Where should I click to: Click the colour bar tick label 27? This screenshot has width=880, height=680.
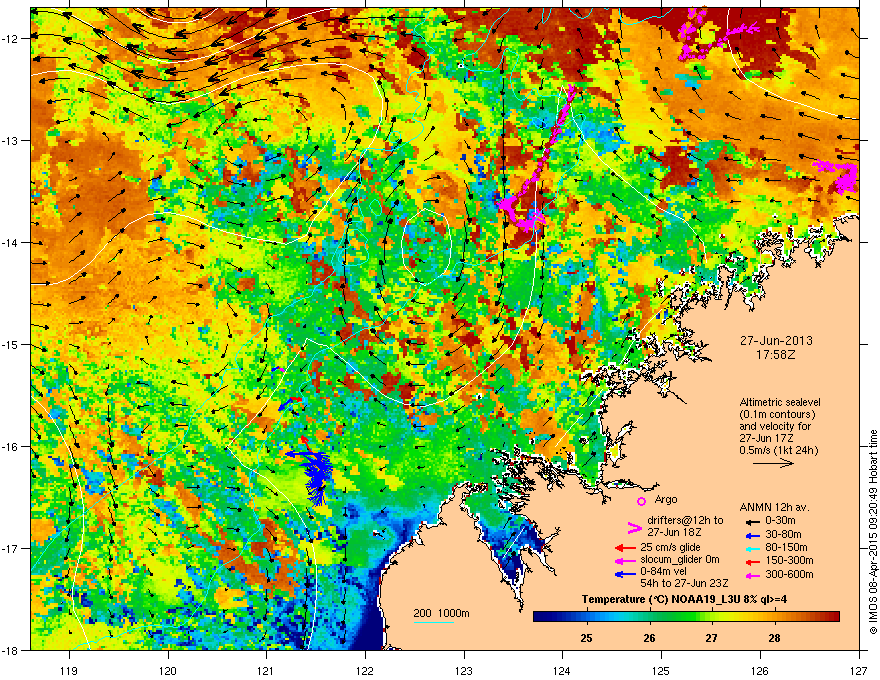click(x=712, y=638)
